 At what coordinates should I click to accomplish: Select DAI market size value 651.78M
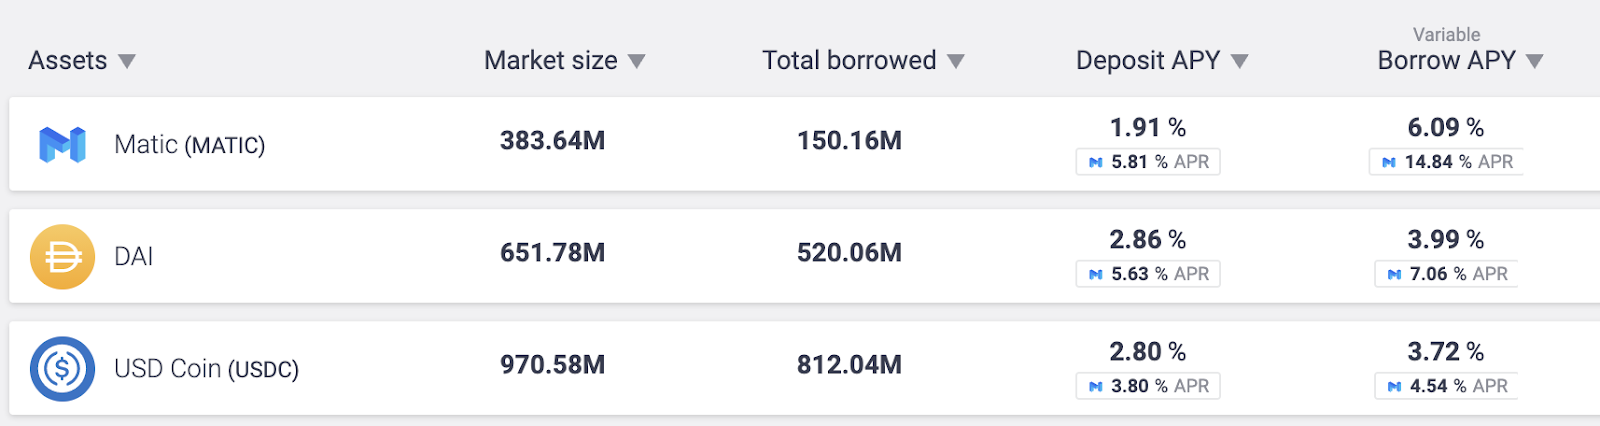click(553, 253)
